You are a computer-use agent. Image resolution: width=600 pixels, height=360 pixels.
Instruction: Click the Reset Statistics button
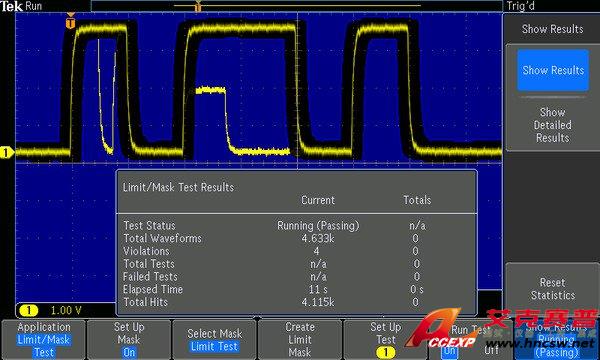[x=553, y=289]
